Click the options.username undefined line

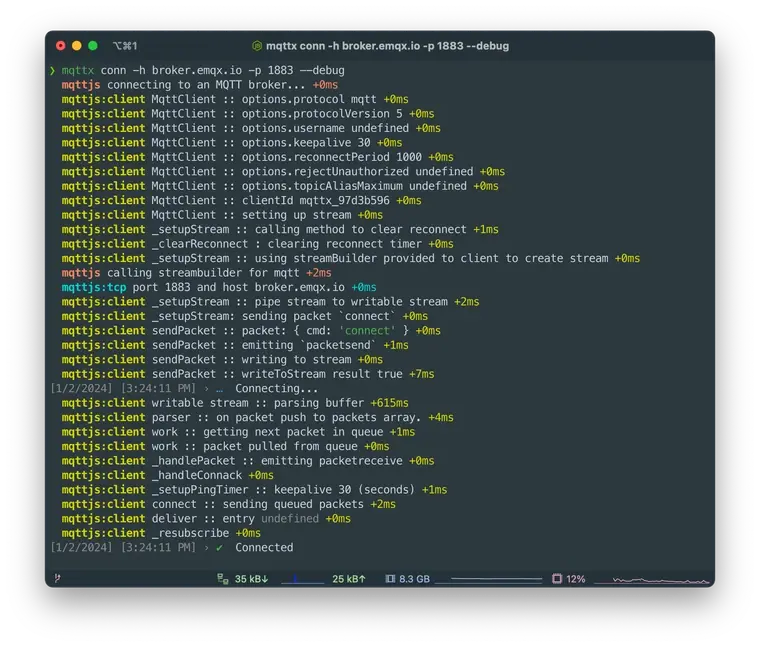[251, 128]
